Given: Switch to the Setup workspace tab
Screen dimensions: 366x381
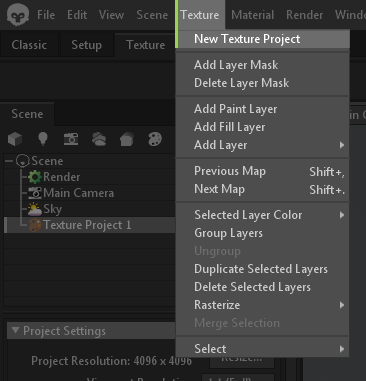Looking at the screenshot, I should click(86, 45).
